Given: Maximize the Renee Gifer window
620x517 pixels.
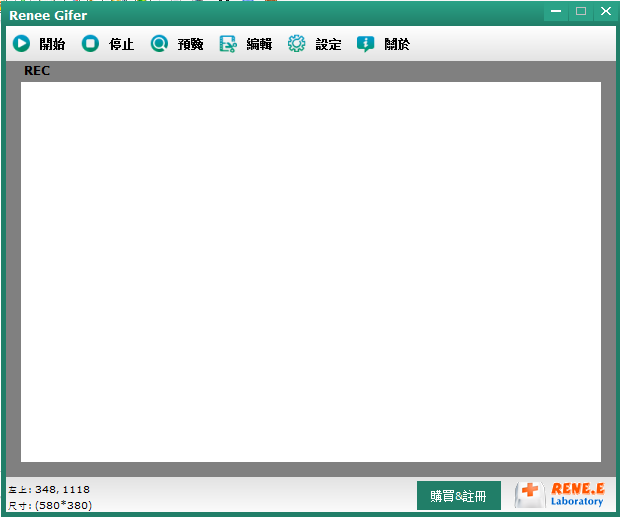Looking at the screenshot, I should point(581,11).
